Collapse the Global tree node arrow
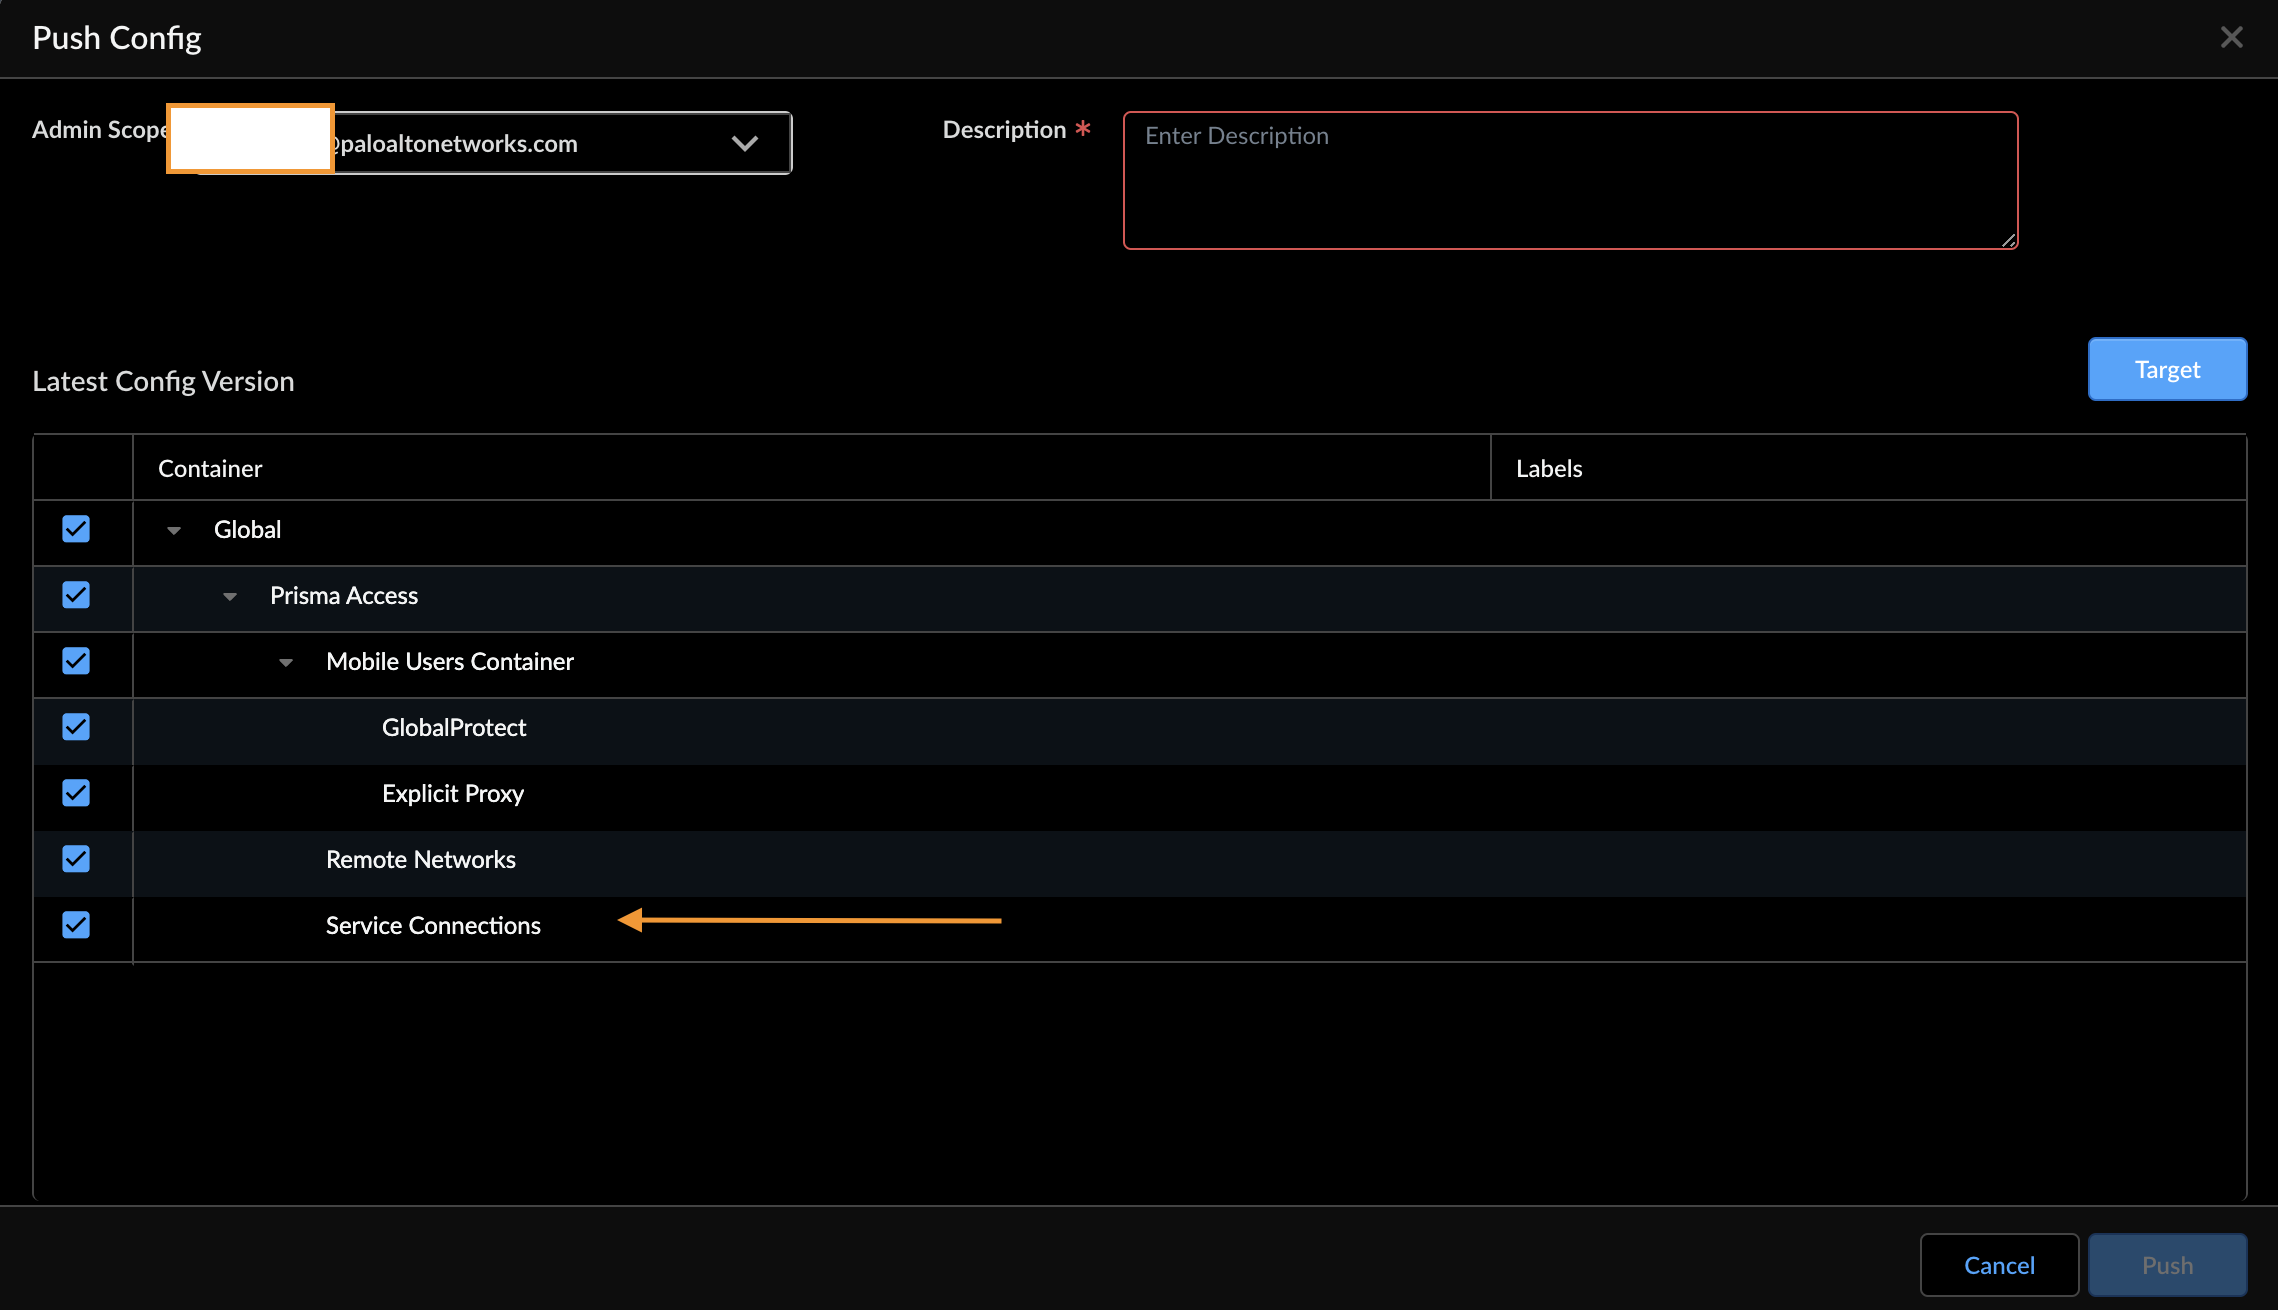Image resolution: width=2278 pixels, height=1310 pixels. pos(174,530)
